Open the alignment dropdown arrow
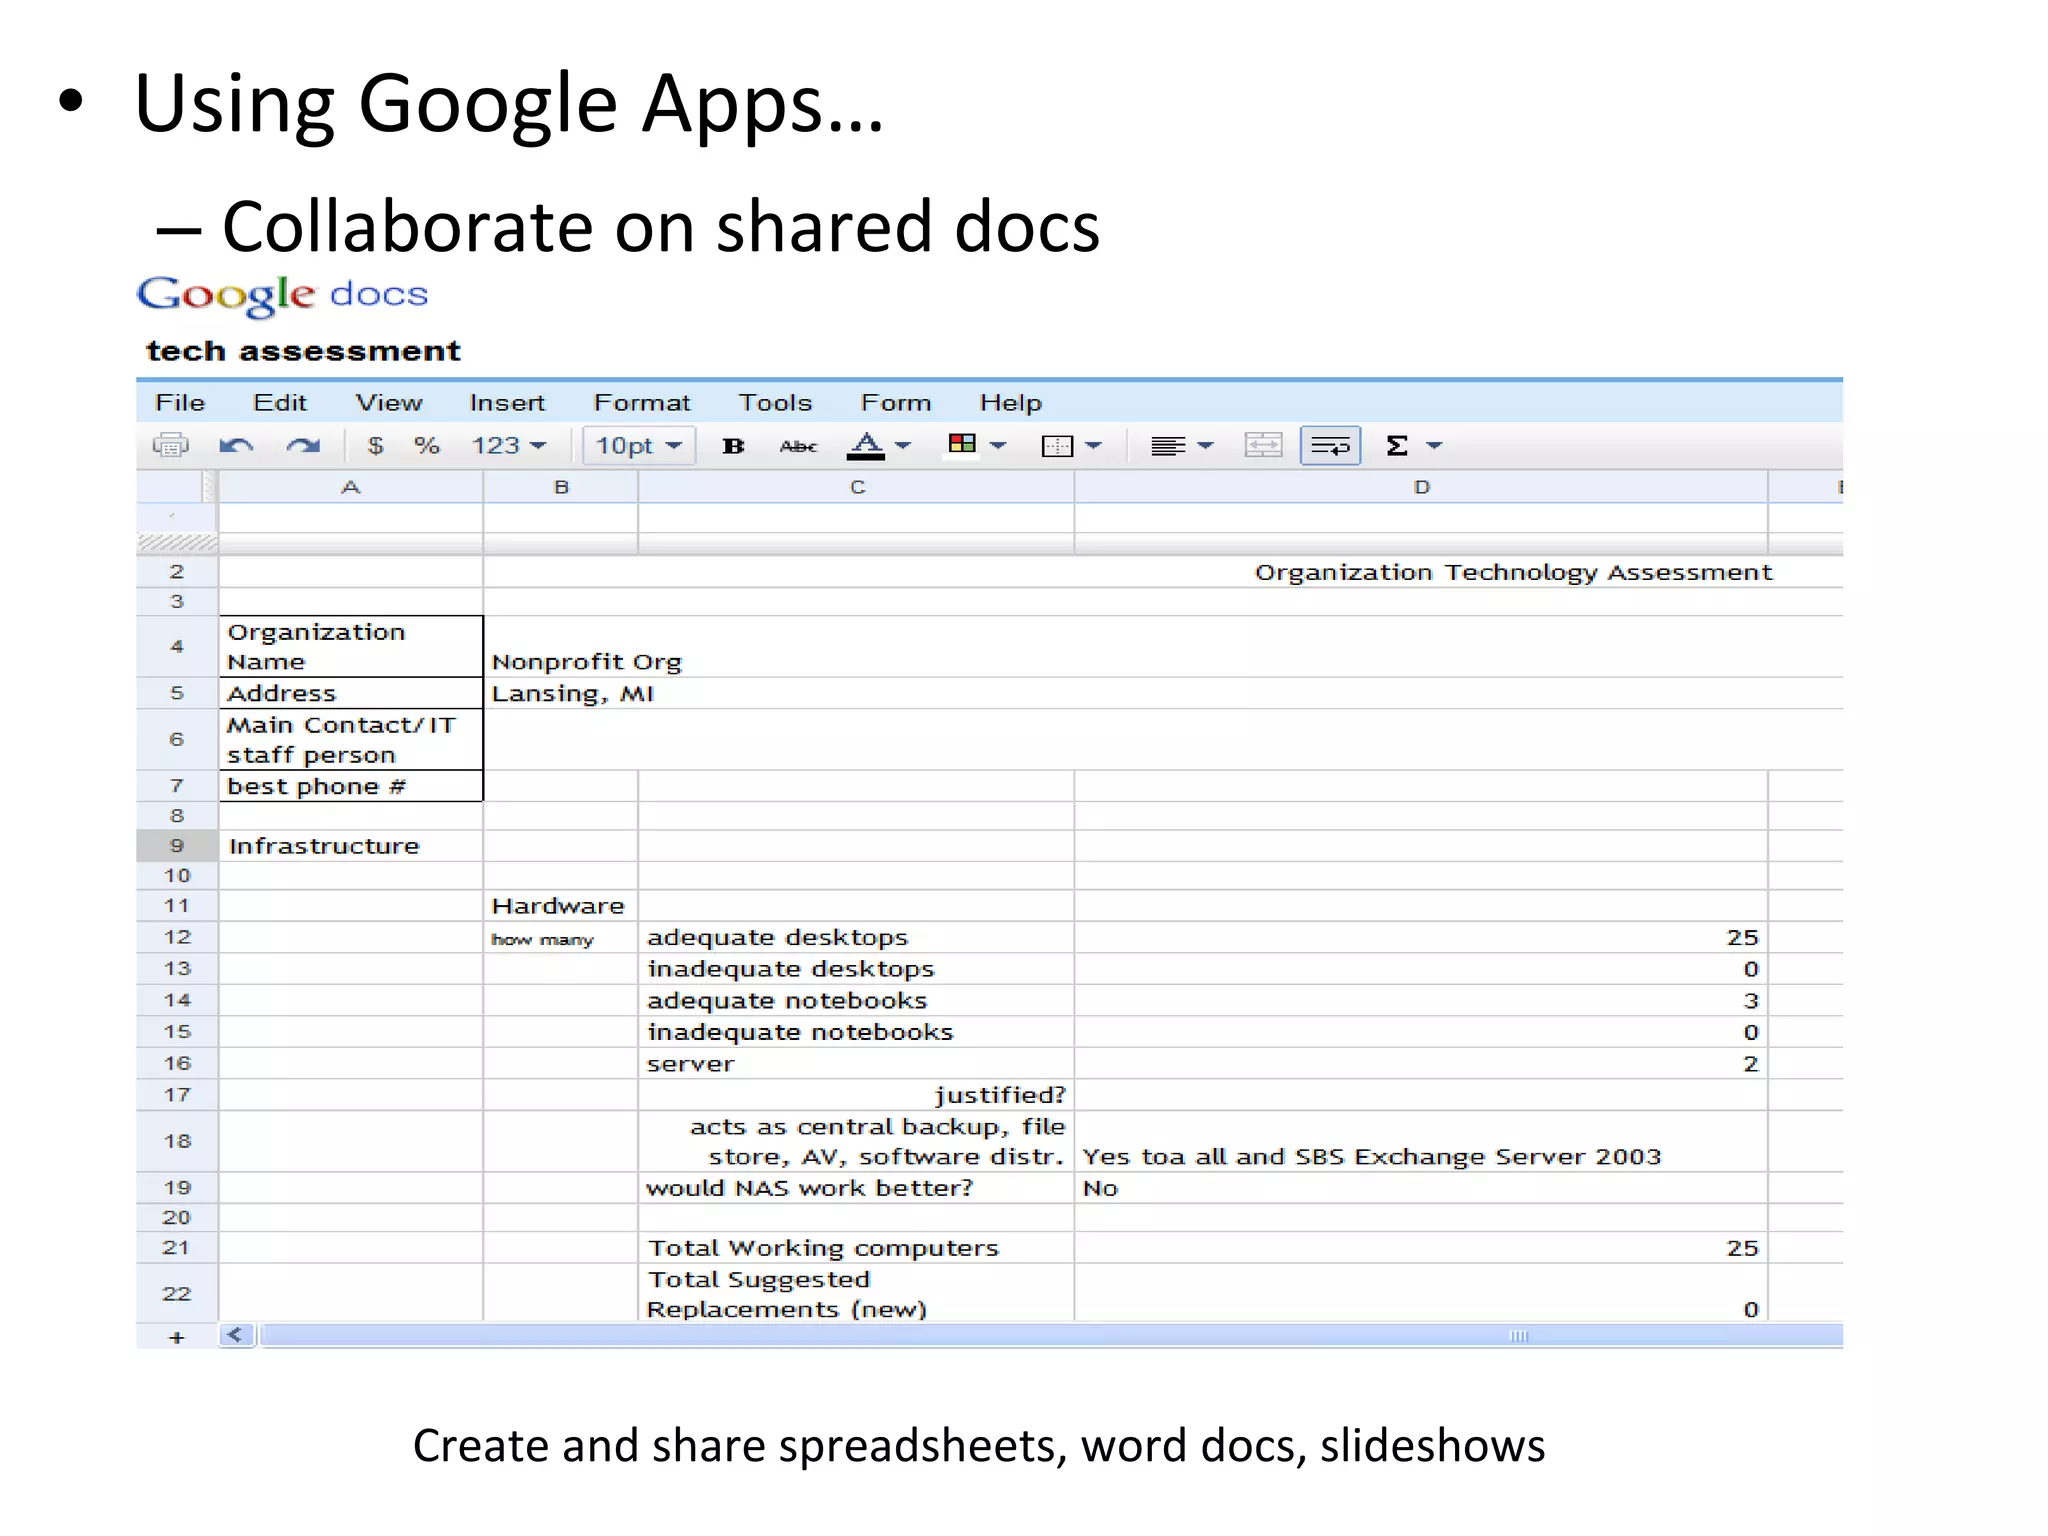Image resolution: width=2048 pixels, height=1536 pixels. pos(1205,446)
